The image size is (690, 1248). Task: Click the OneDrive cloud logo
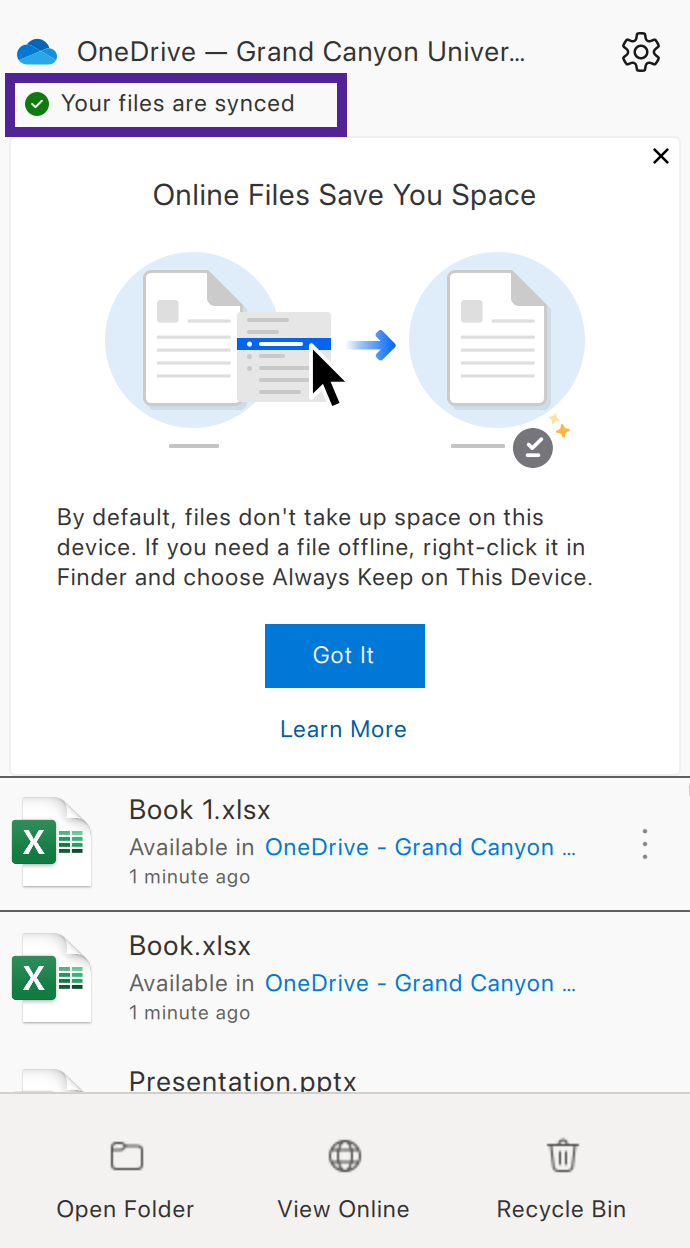click(x=37, y=52)
